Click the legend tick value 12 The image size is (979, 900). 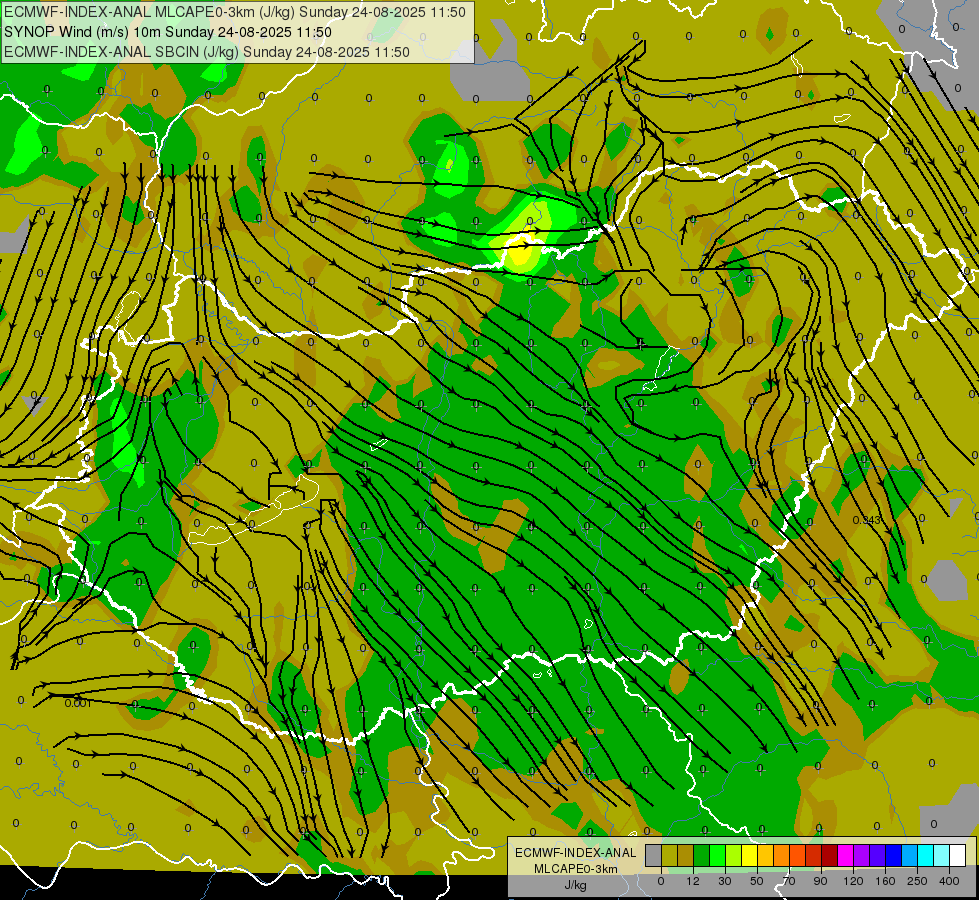click(x=693, y=881)
